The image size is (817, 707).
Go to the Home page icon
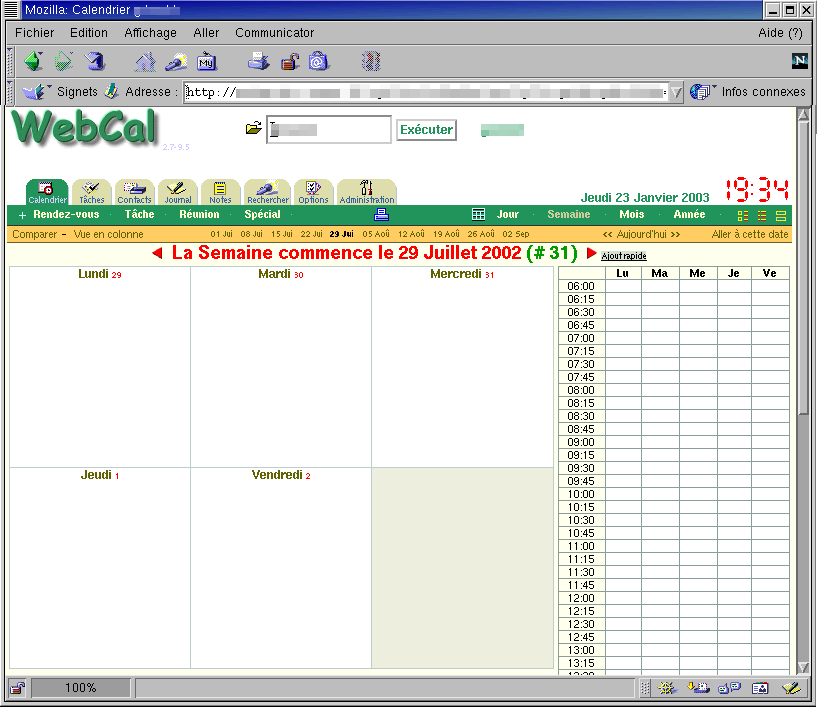point(145,62)
